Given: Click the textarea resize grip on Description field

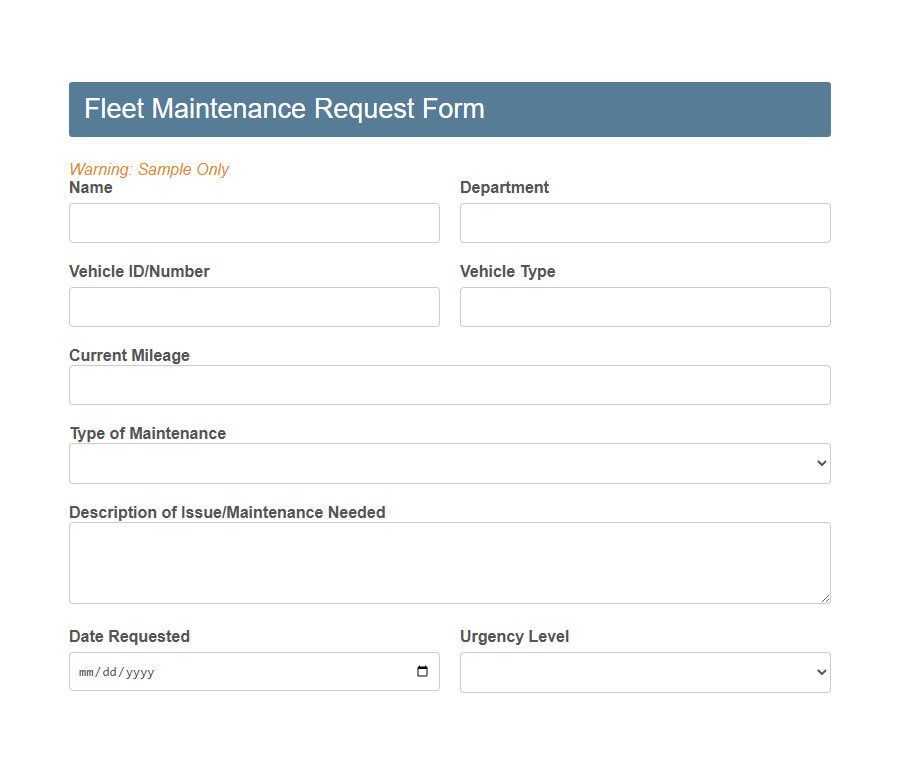Looking at the screenshot, I should point(826,598).
